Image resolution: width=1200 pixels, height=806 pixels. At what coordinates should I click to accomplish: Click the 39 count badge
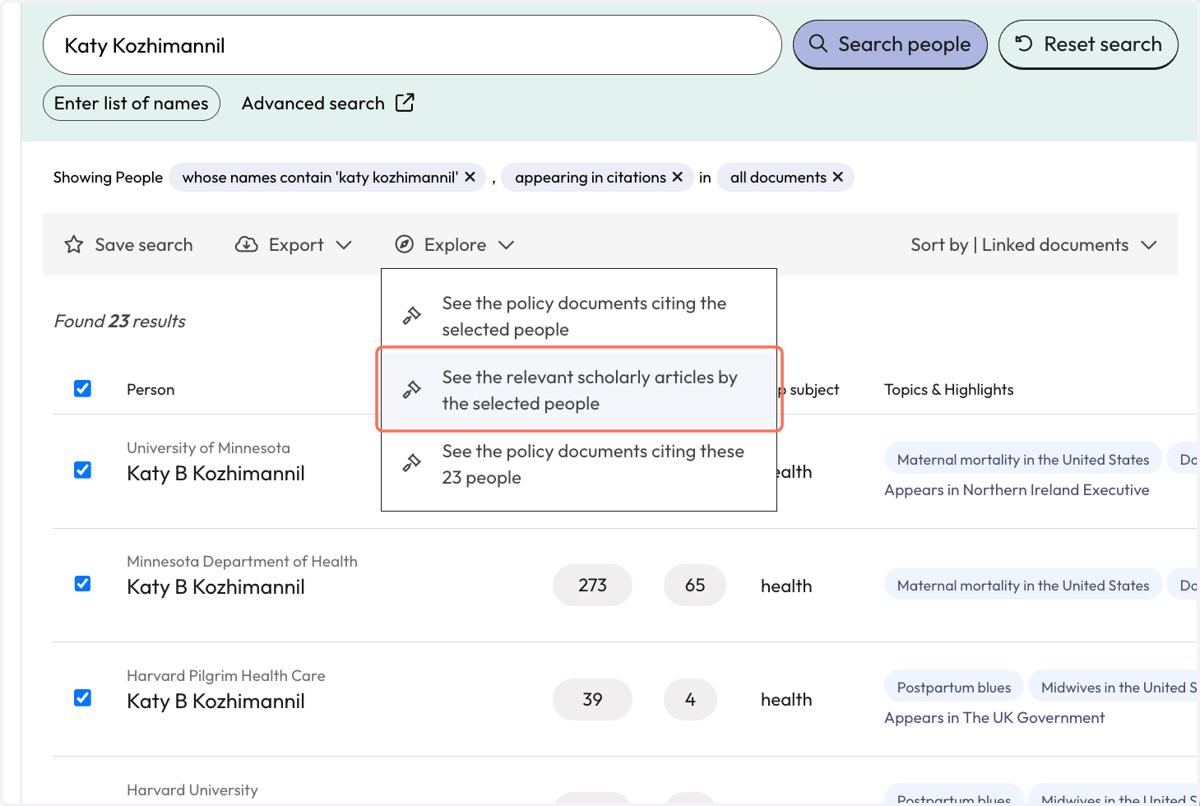click(592, 699)
